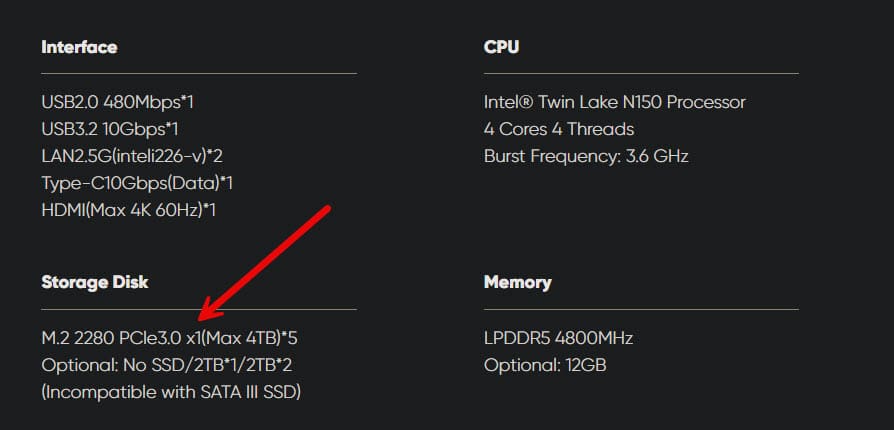The height and width of the screenshot is (430, 894).
Task: Click the red arrow annotation
Action: click(264, 262)
